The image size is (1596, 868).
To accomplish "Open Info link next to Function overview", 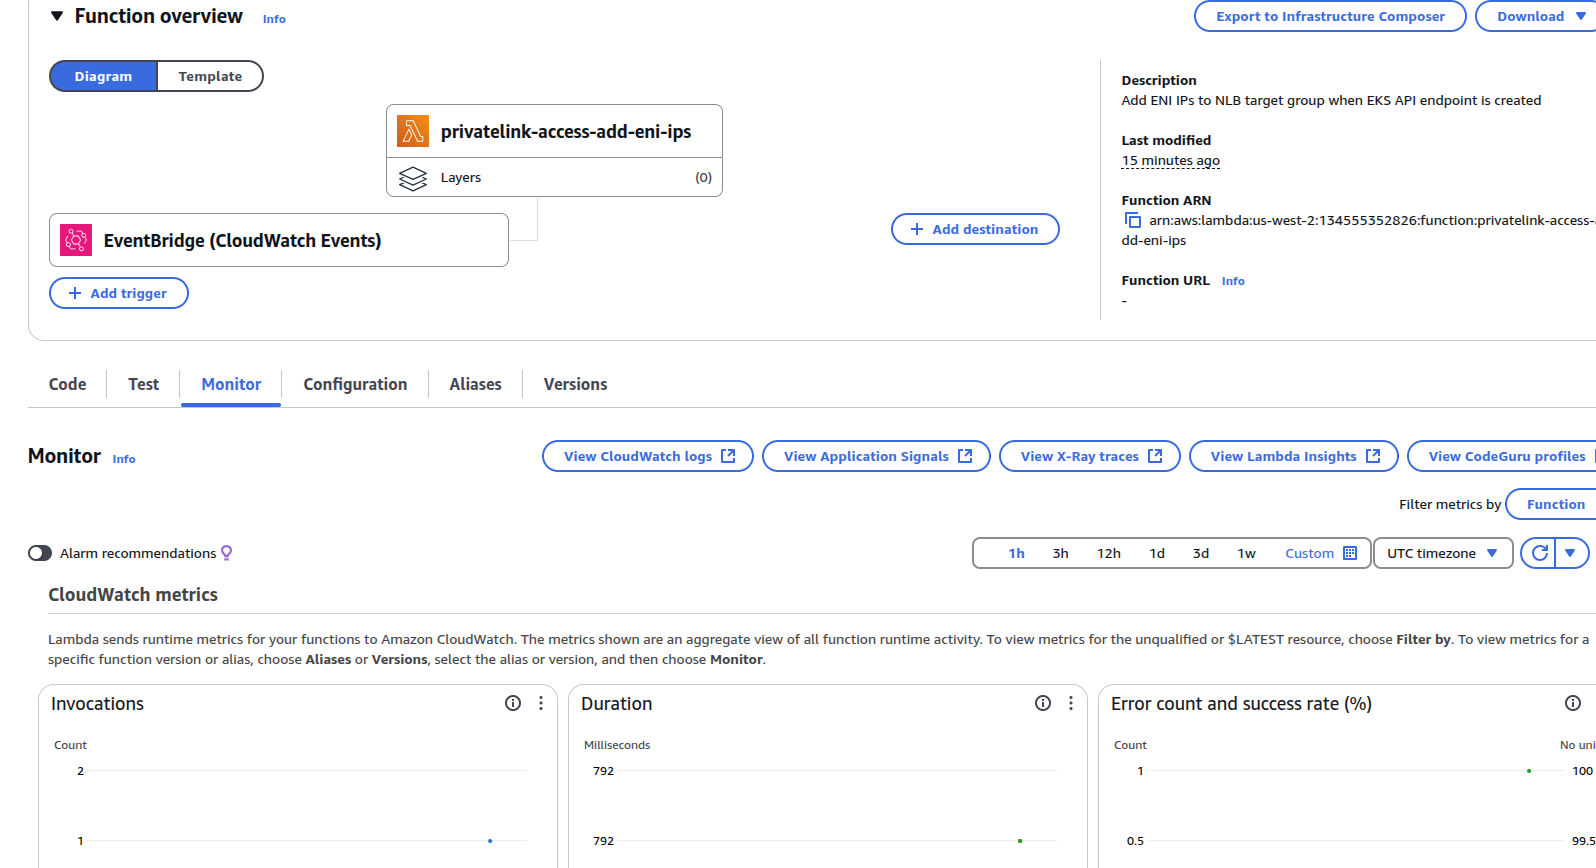I will [x=274, y=19].
